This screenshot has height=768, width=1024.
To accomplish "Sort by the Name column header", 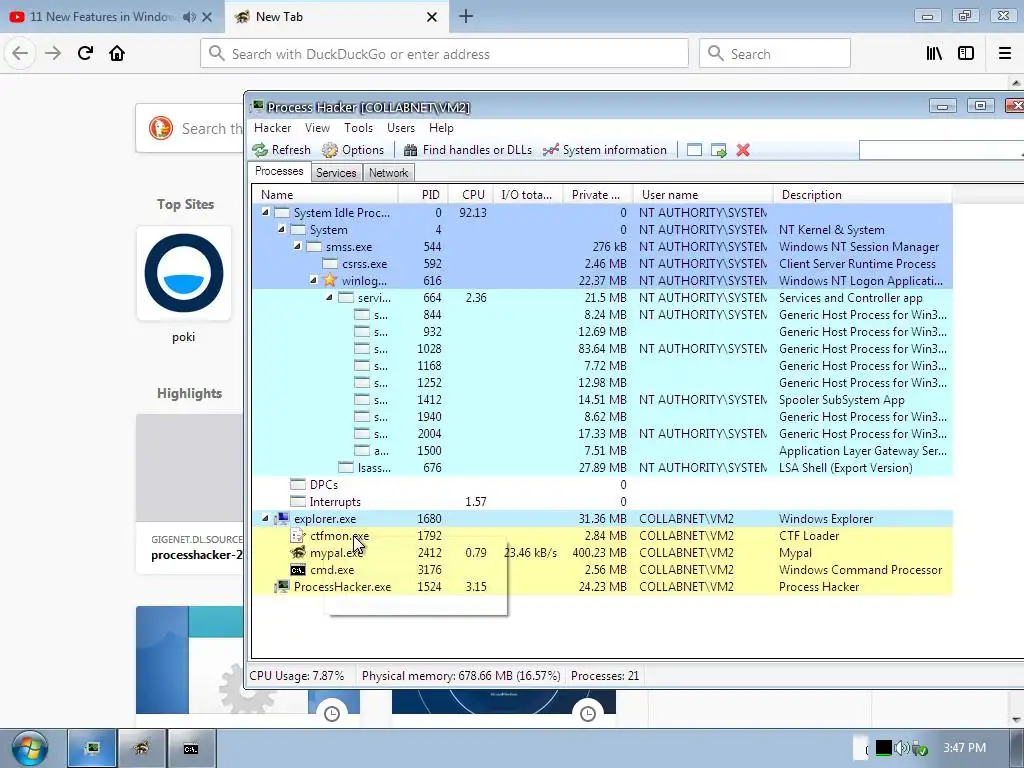I will tap(325, 195).
